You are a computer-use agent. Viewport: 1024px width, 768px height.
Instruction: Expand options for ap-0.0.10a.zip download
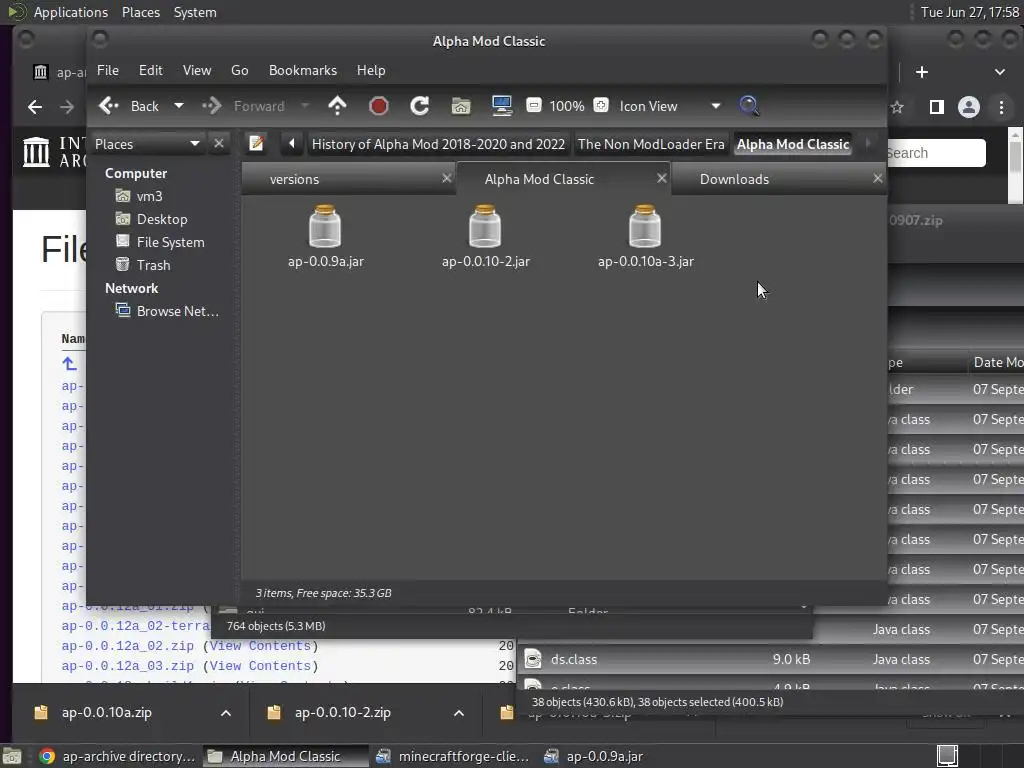(x=225, y=712)
